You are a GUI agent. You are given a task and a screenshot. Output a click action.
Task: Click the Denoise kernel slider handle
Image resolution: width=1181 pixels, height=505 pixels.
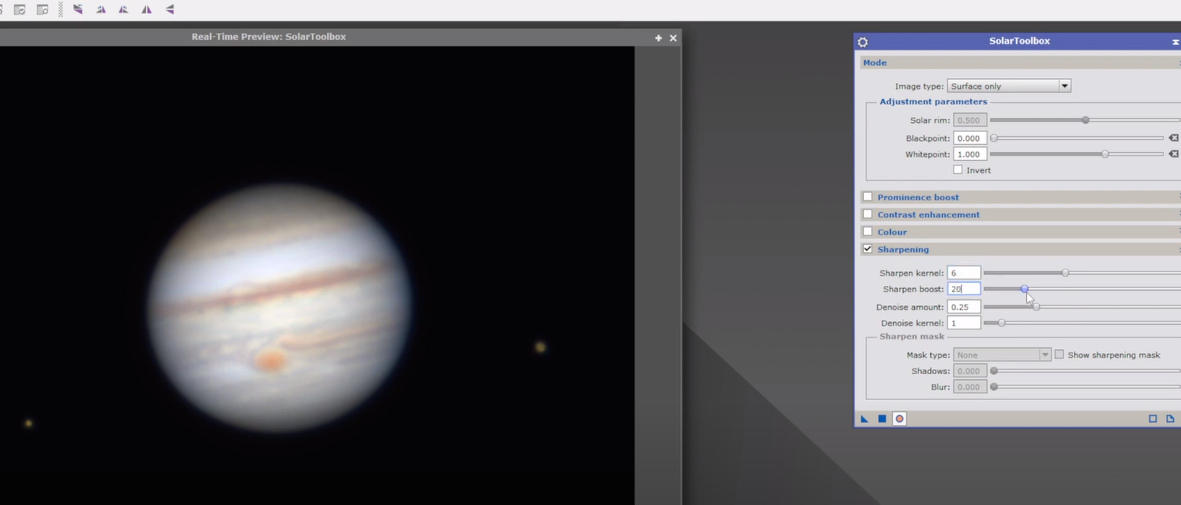(x=1001, y=323)
